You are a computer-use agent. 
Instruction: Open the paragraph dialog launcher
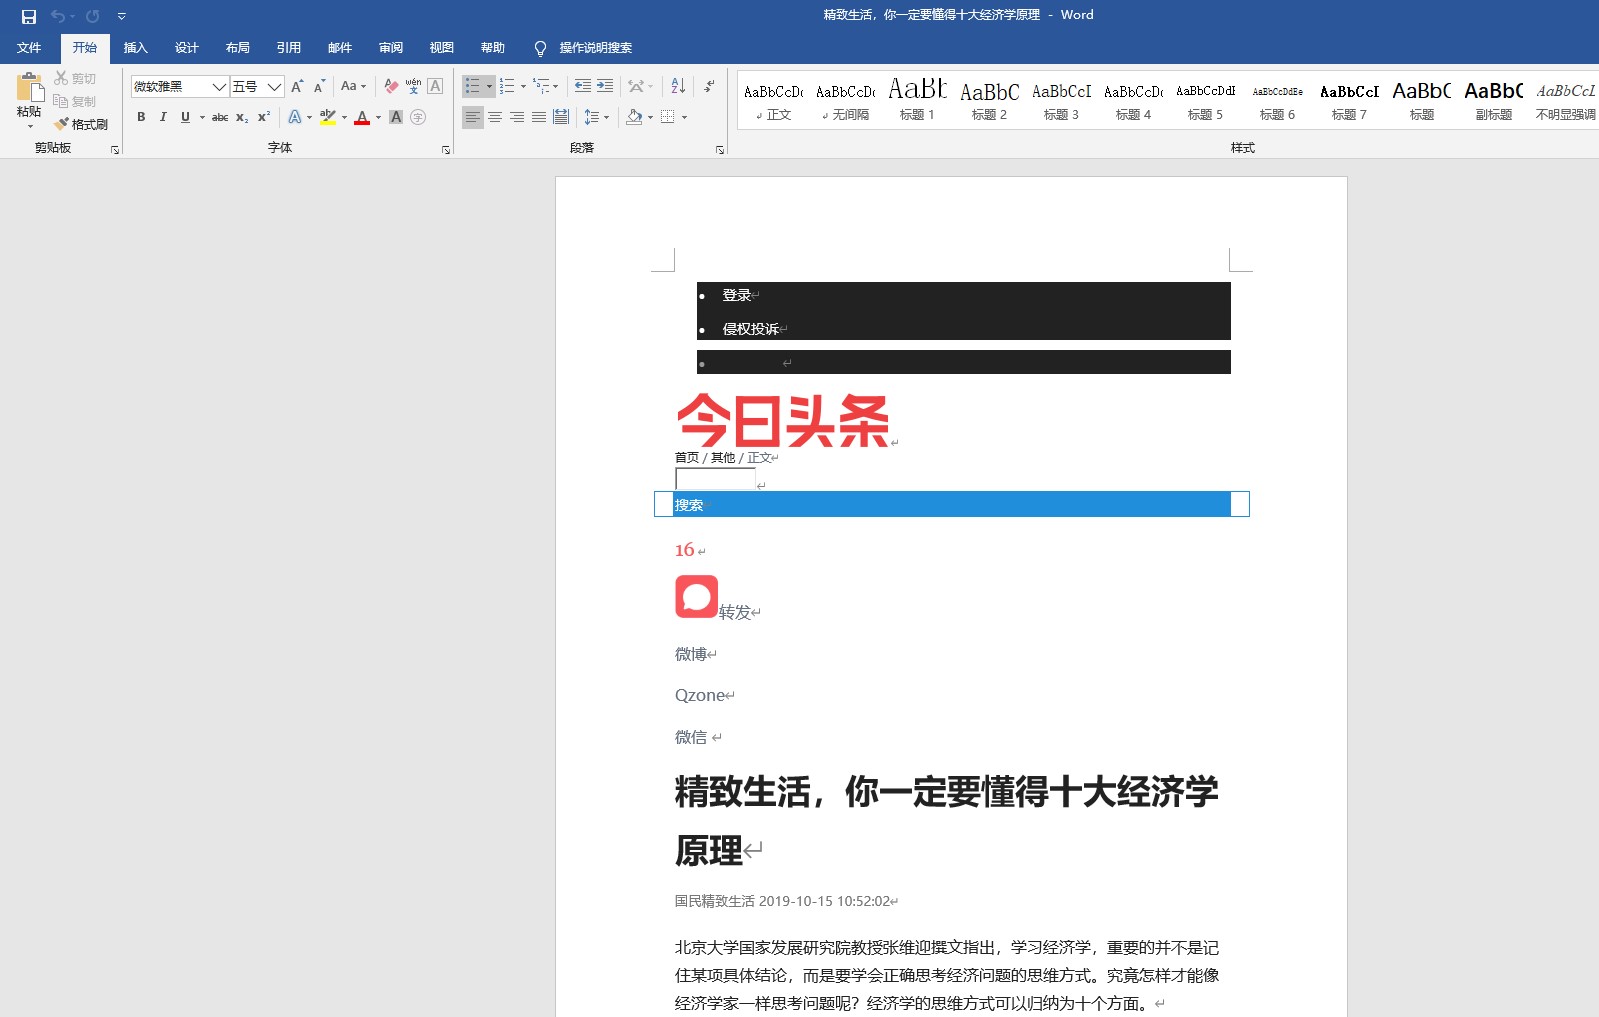click(720, 150)
